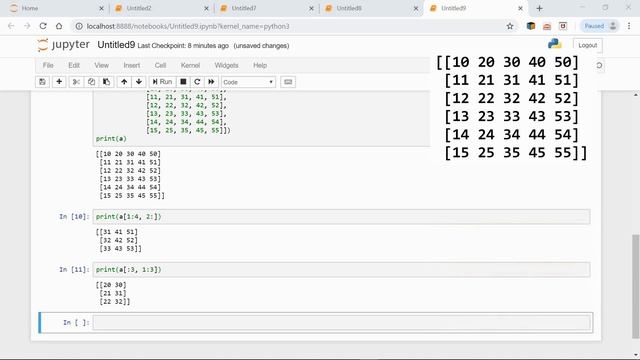
Task: Restart kernel and run all cells icon
Action: (211, 82)
